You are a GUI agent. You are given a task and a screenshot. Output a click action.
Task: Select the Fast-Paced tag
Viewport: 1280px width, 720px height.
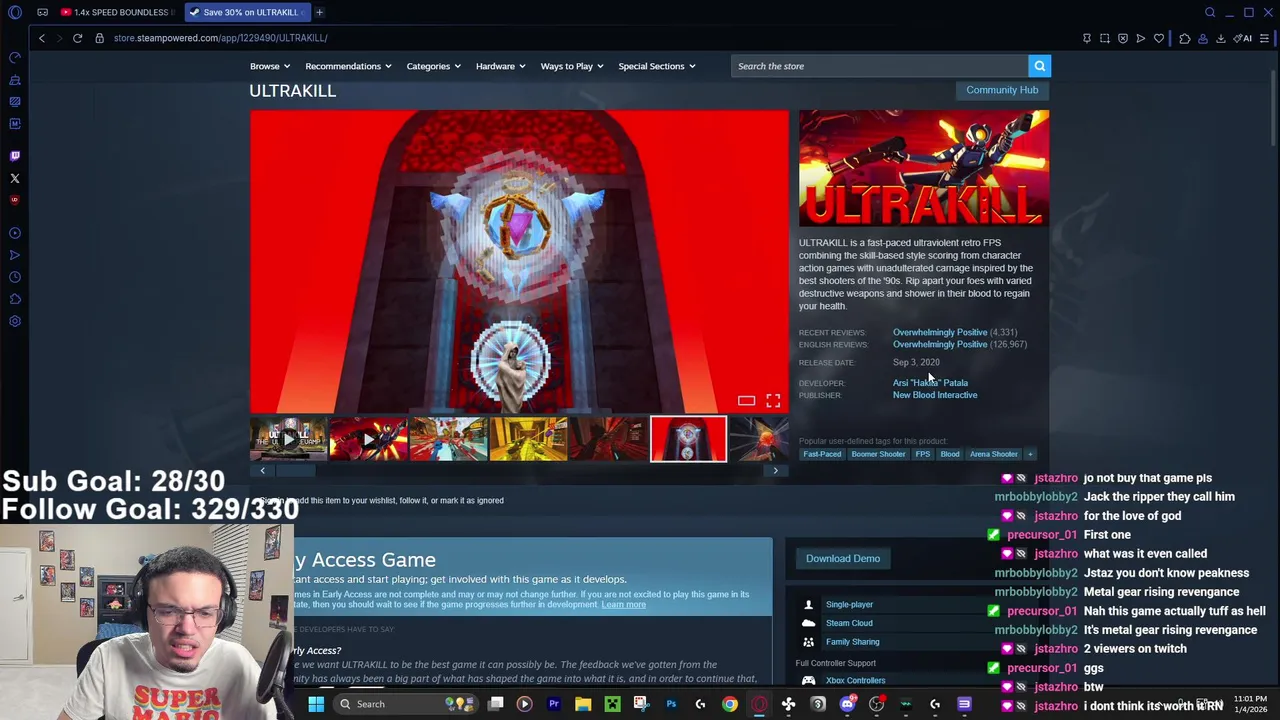822,454
